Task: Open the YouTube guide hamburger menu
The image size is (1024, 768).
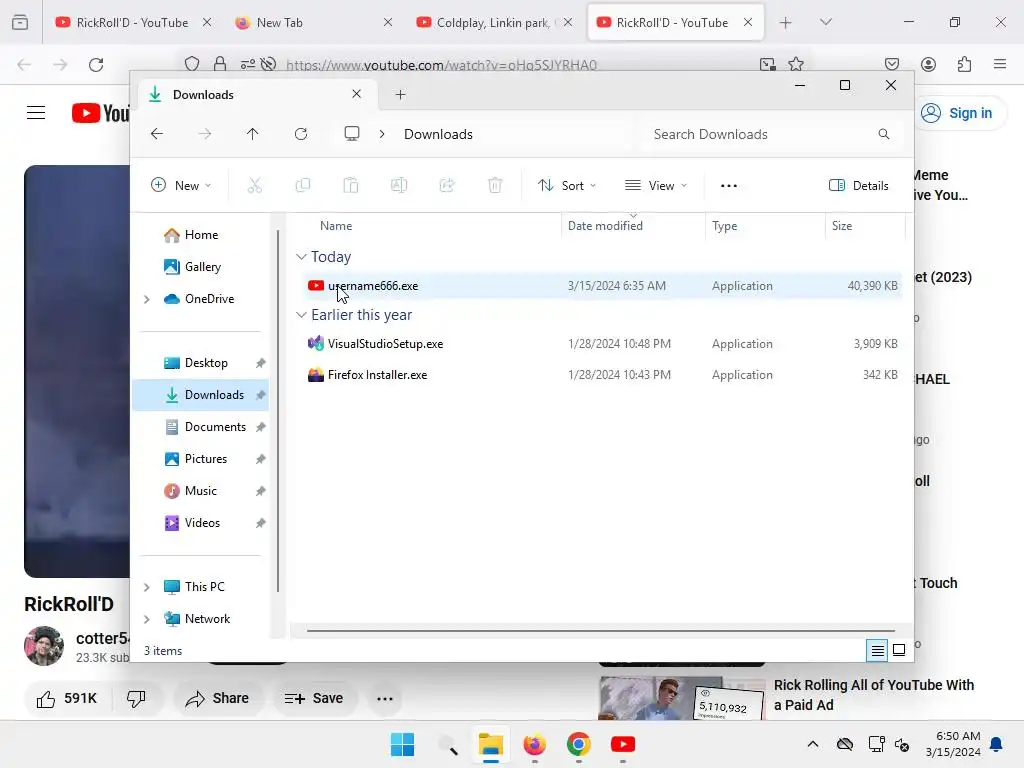Action: pos(36,113)
